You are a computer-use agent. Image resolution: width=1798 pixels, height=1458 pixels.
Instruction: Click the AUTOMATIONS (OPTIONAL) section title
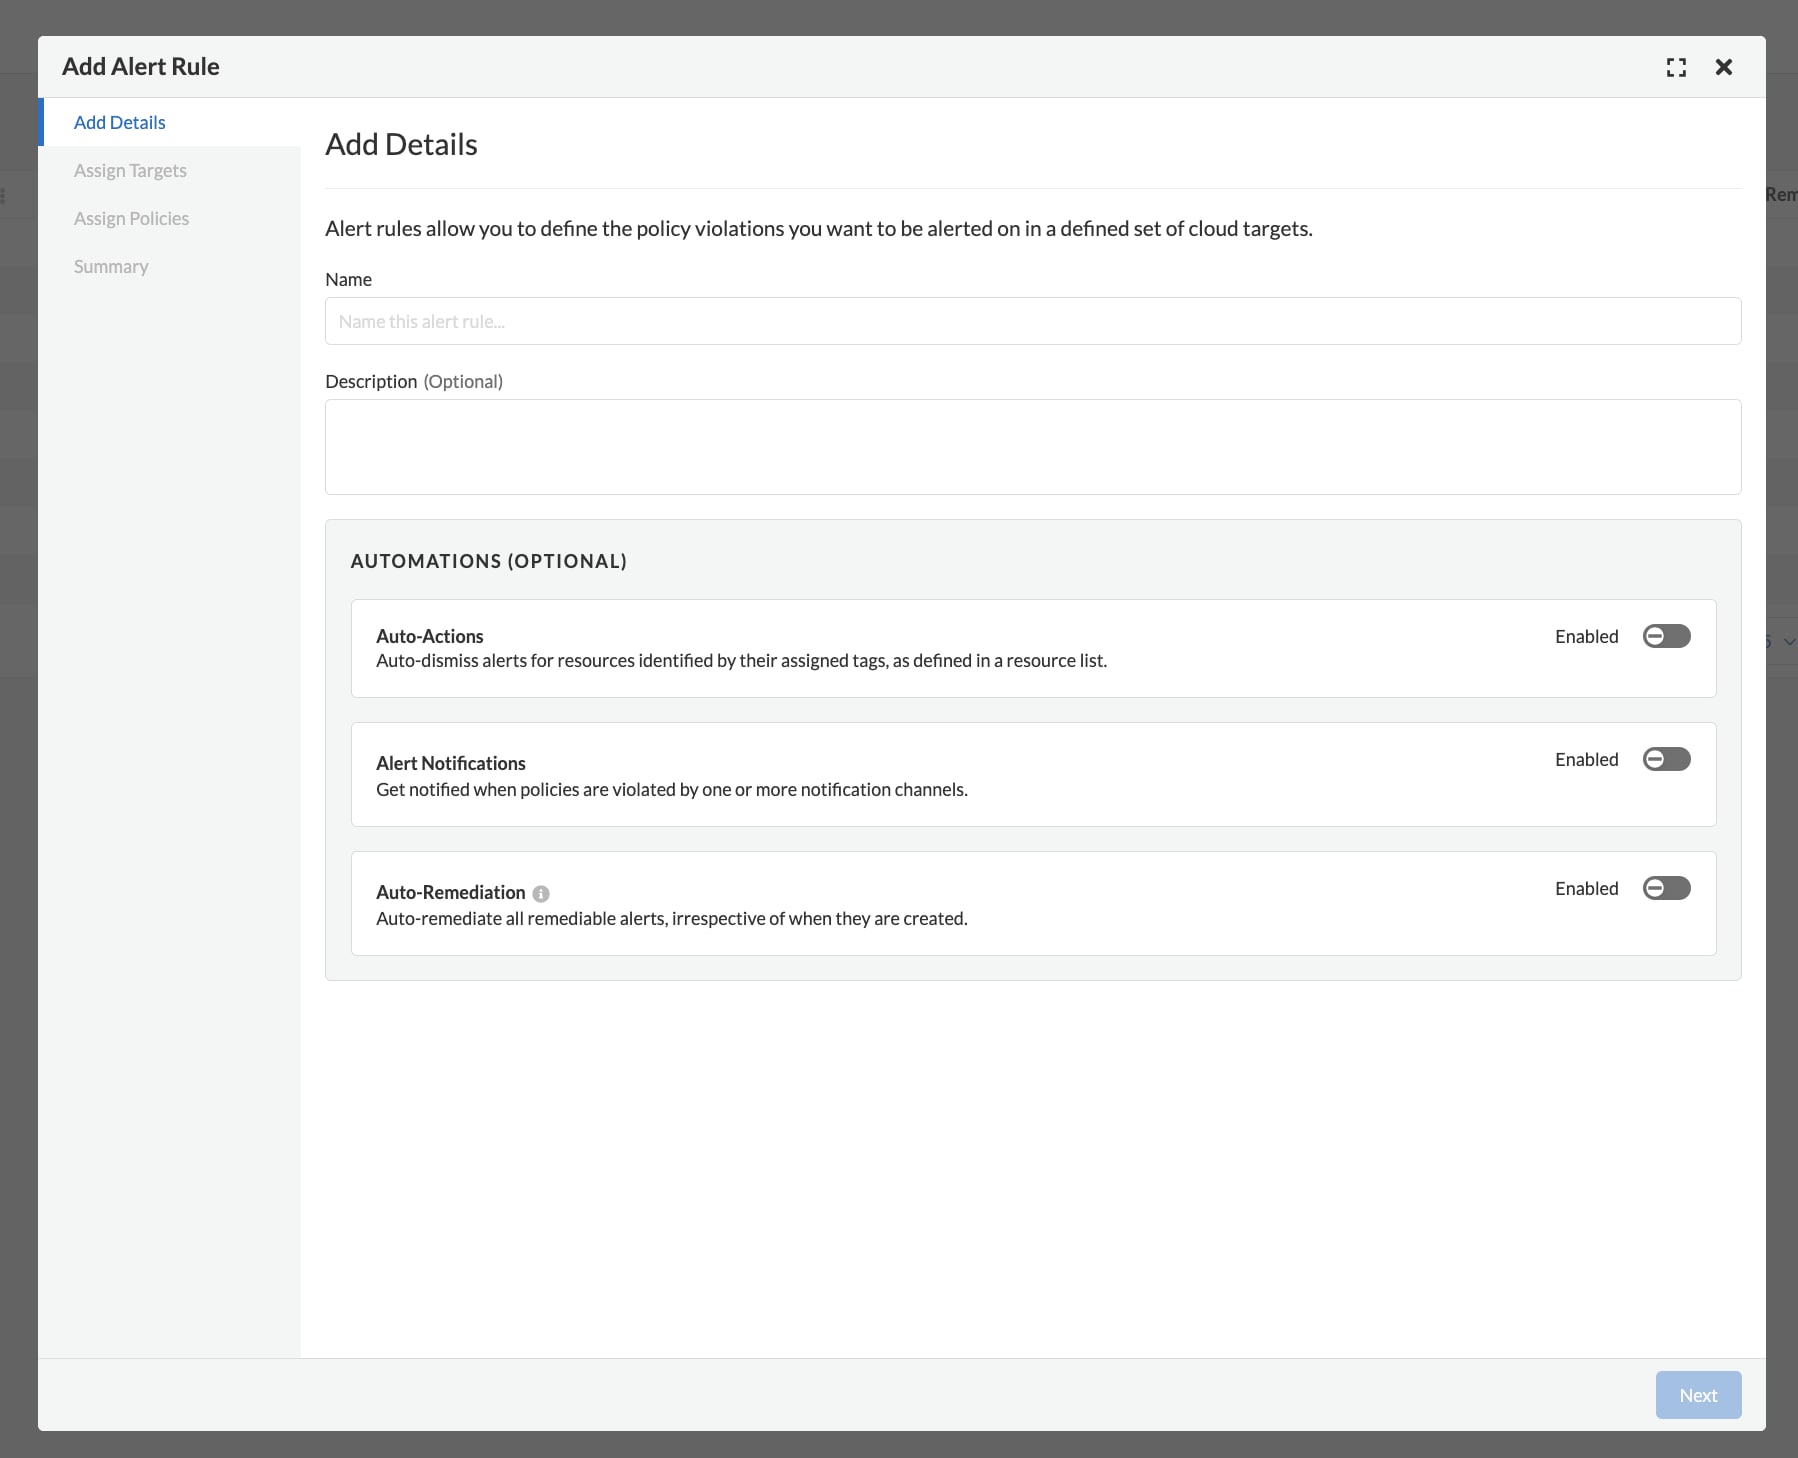(x=489, y=561)
